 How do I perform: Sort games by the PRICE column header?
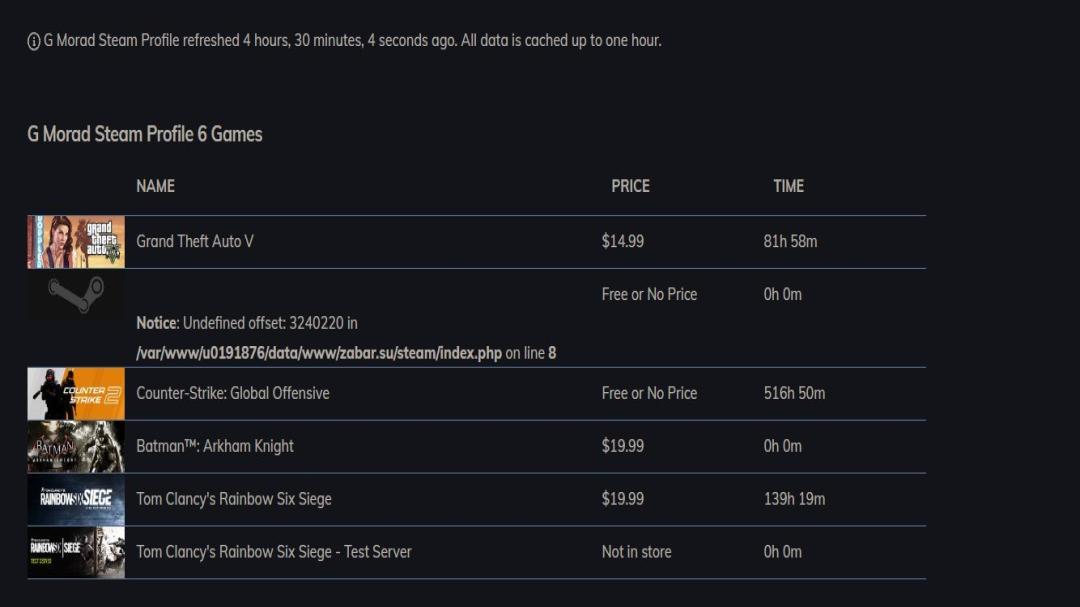point(630,186)
